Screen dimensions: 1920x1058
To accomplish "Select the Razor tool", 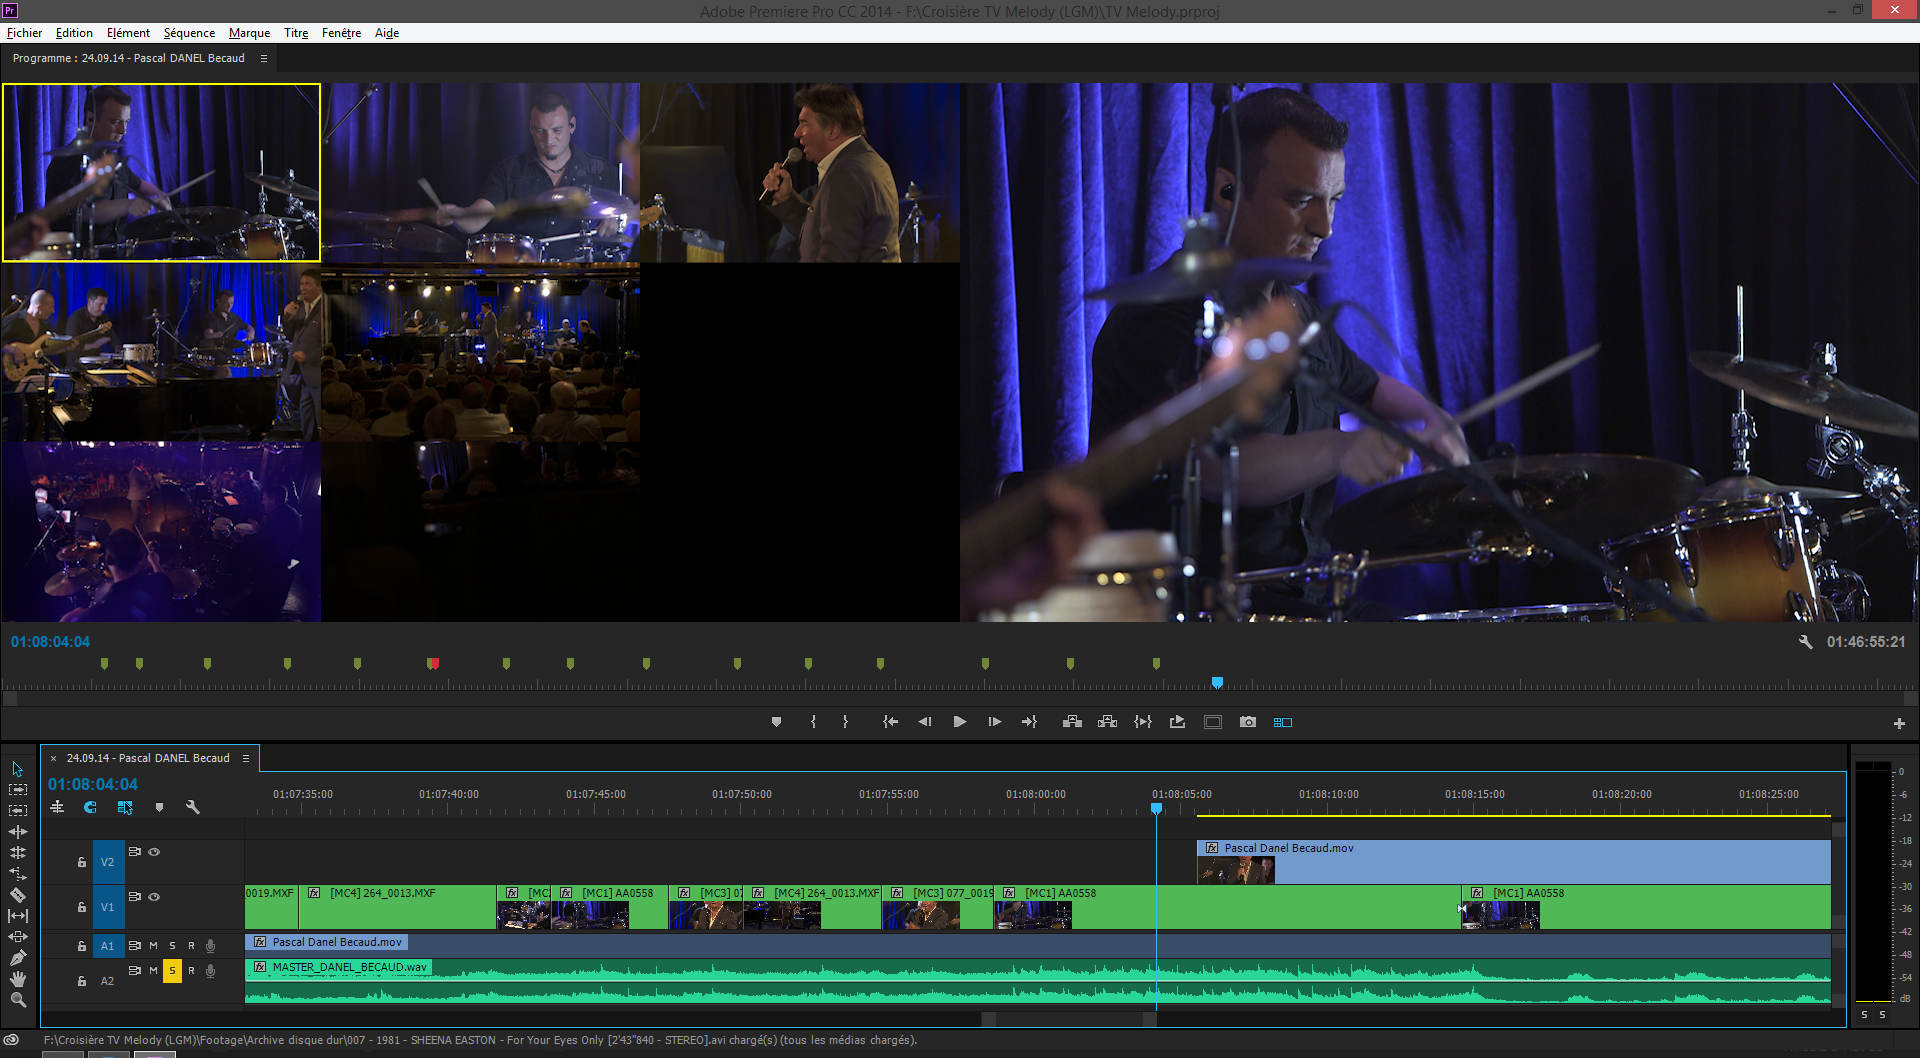I will pyautogui.click(x=17, y=895).
